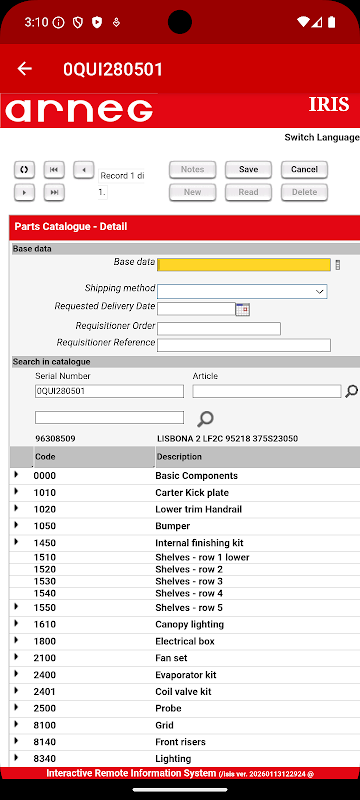Expand the 2400 Evaporator kit row
The width and height of the screenshot is (360, 800).
click(16, 673)
